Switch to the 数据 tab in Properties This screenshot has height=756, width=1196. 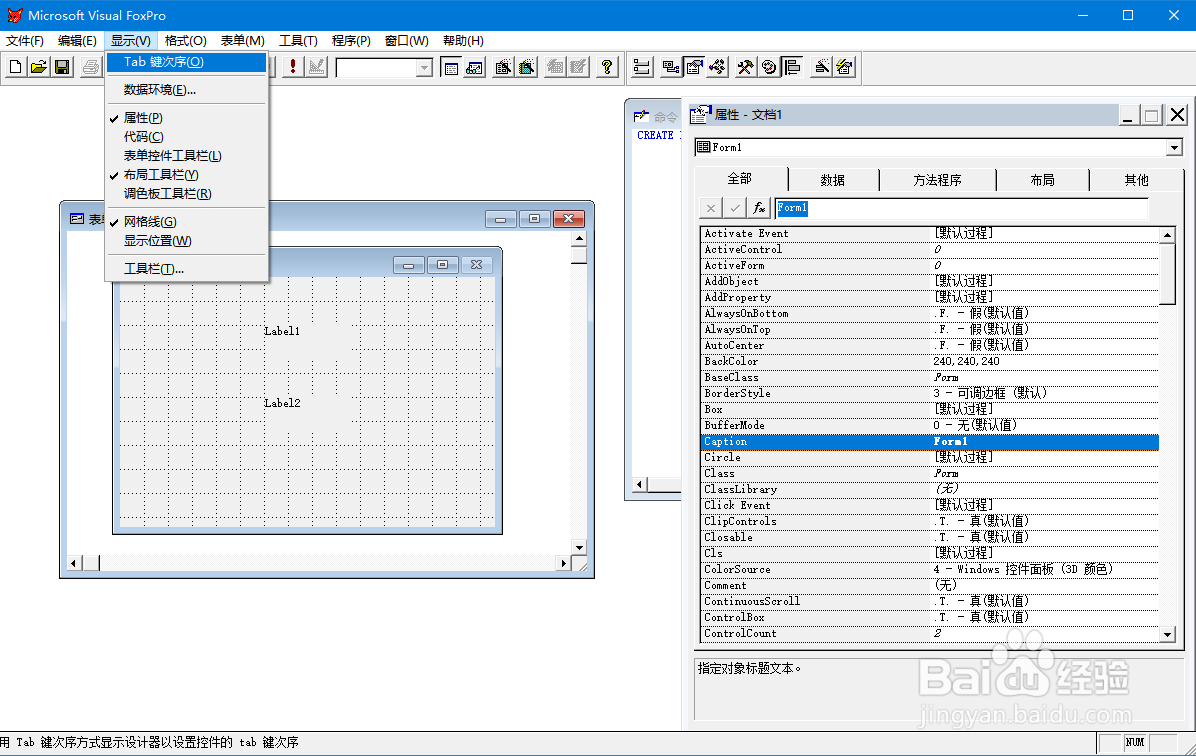coord(833,180)
